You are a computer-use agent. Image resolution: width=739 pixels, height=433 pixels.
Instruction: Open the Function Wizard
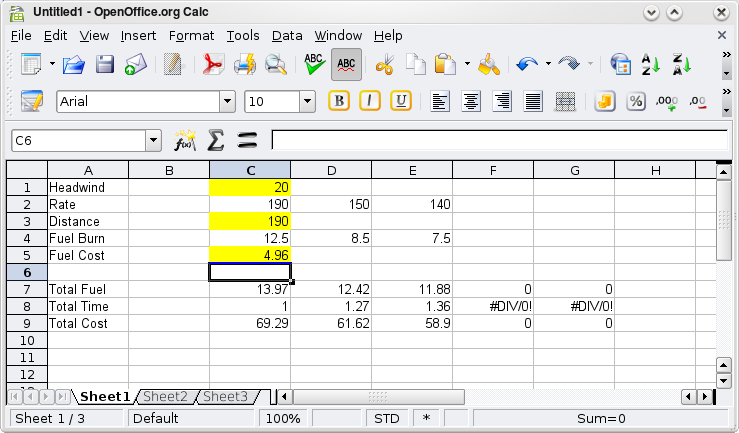[x=185, y=140]
